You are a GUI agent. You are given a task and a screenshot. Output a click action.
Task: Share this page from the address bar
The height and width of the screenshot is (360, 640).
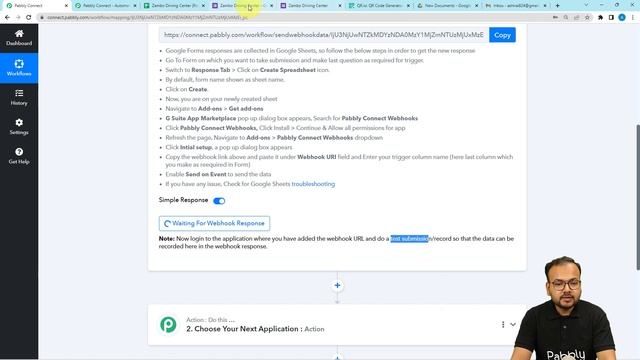[576, 18]
